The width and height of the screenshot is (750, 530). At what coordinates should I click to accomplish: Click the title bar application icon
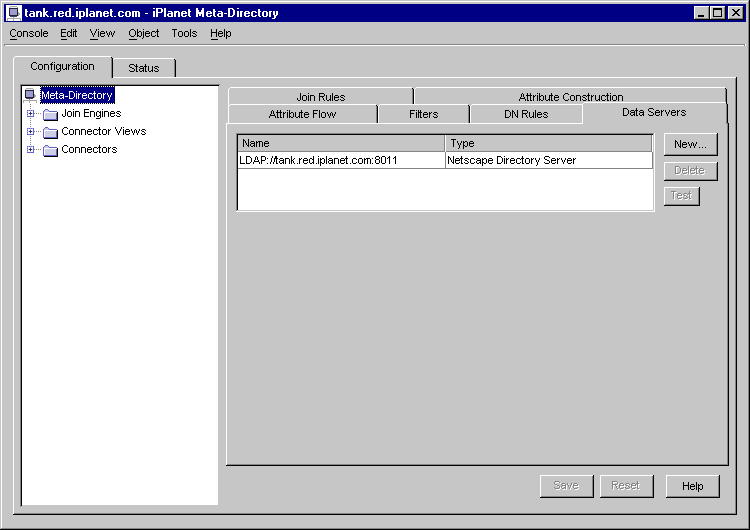13,13
